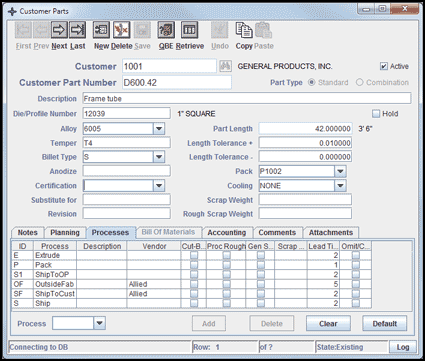The height and width of the screenshot is (361, 425).
Task: Click the Clear button
Action: click(328, 323)
